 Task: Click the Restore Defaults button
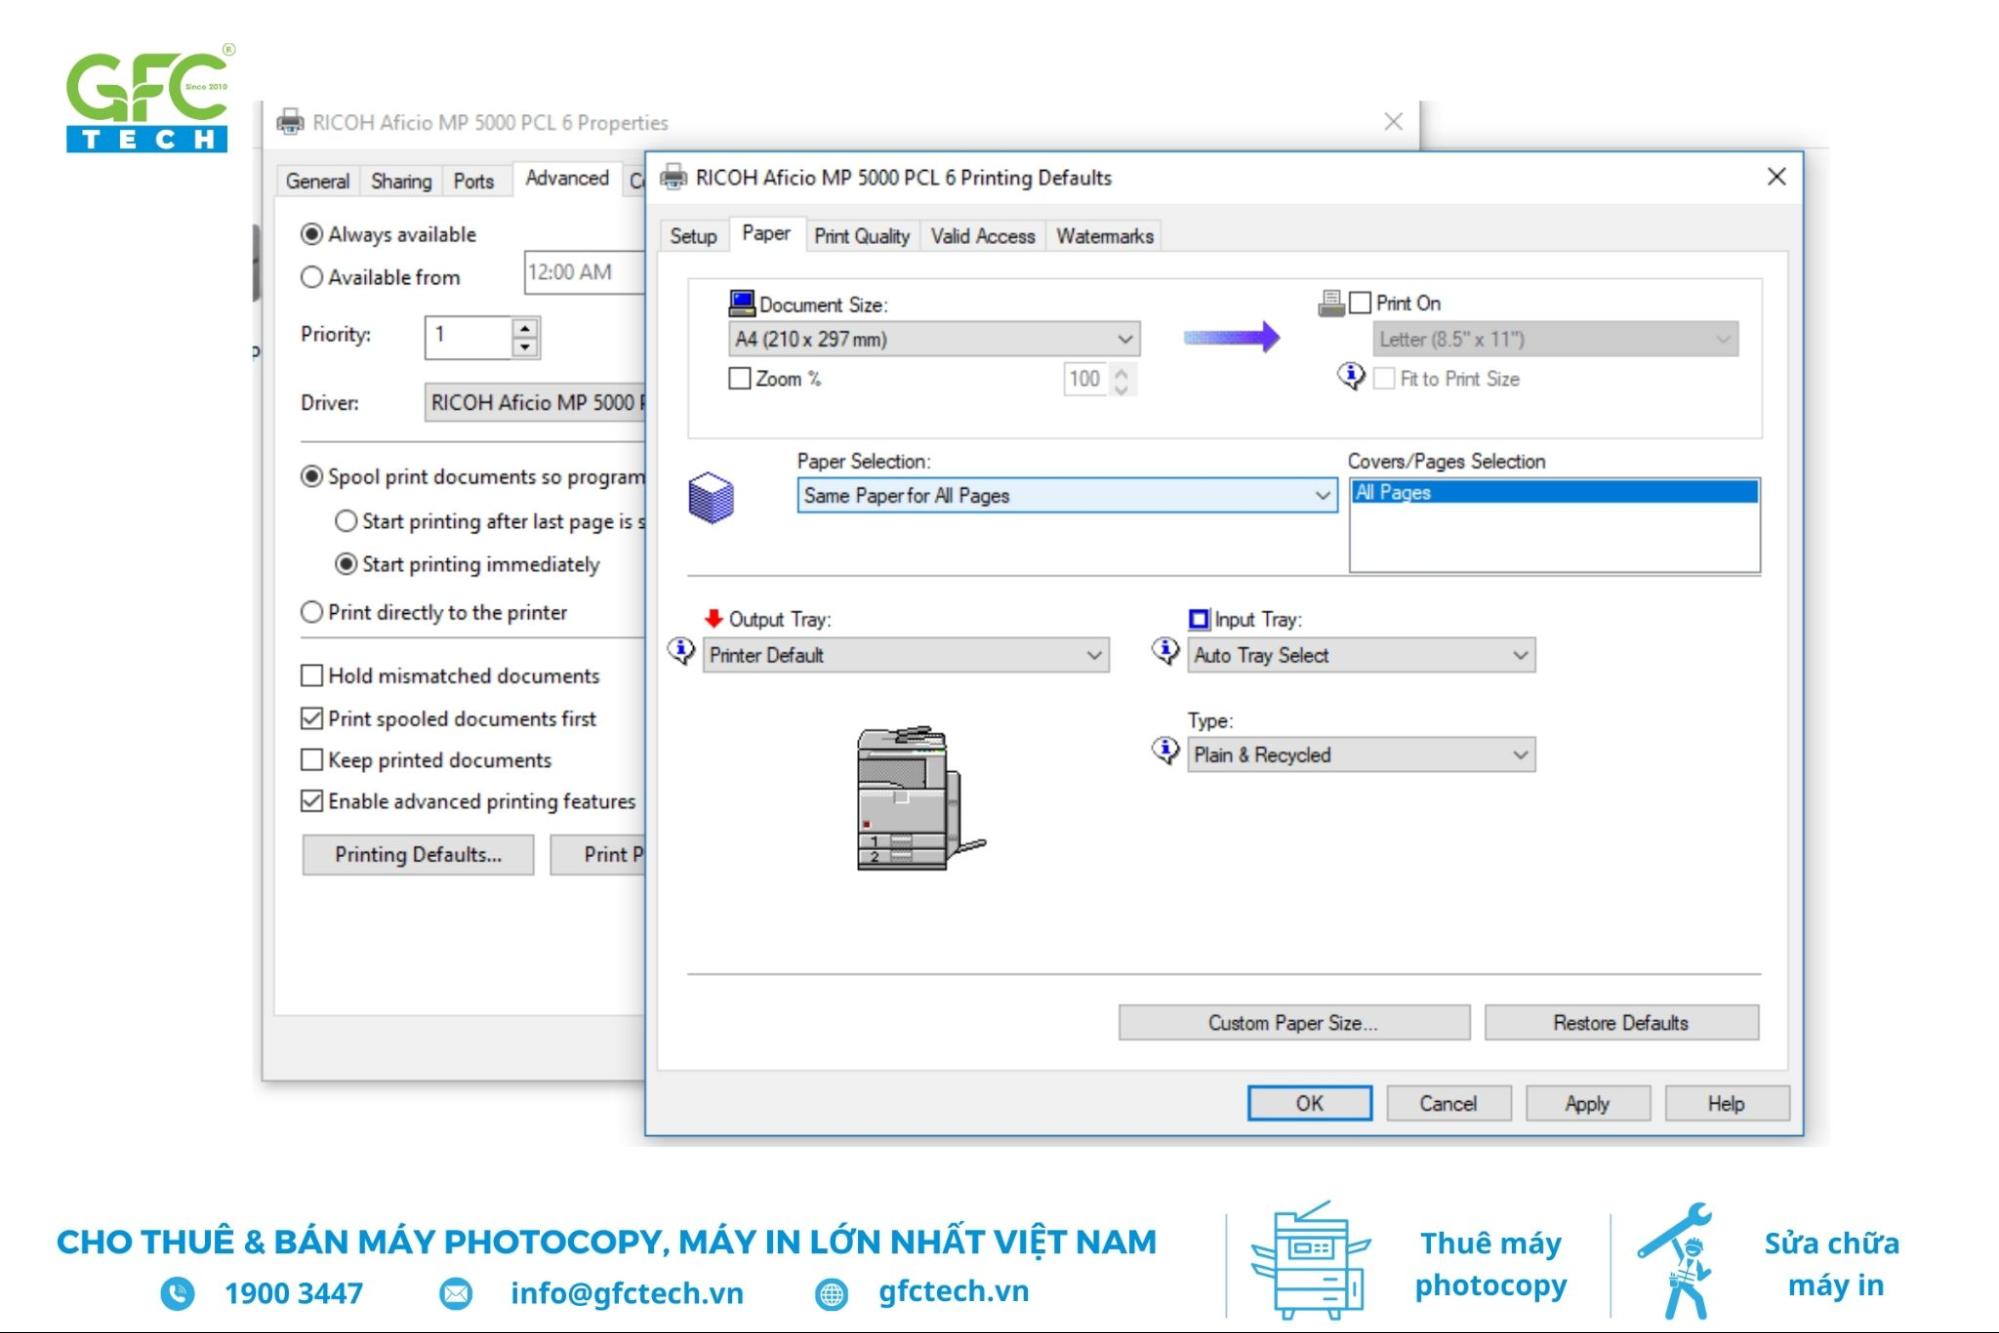point(1621,1022)
